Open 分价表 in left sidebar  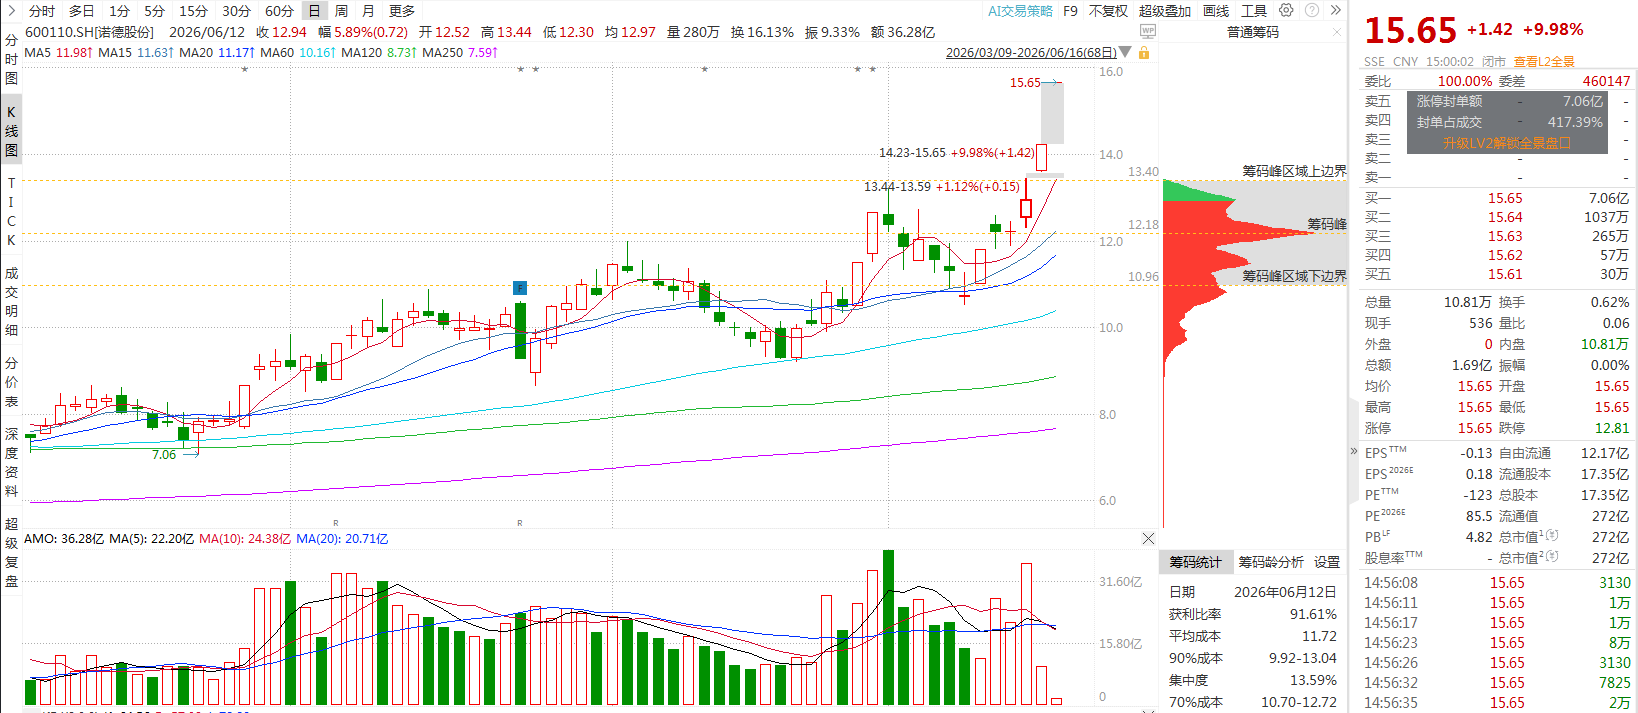coord(11,382)
